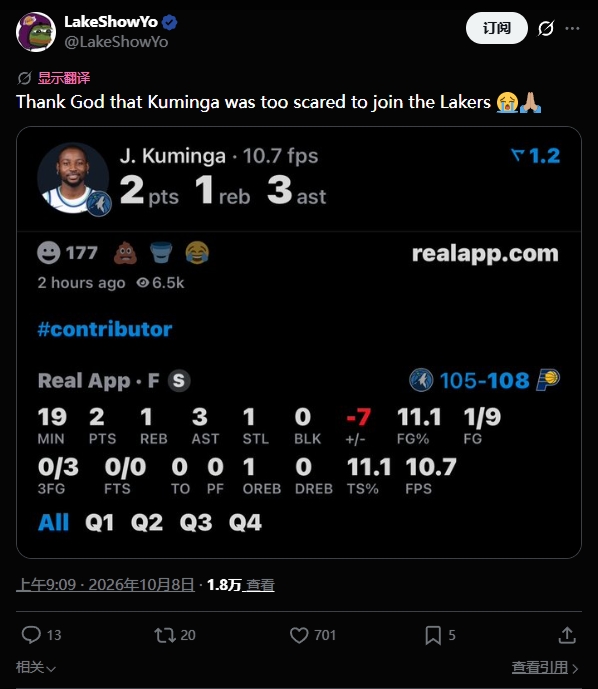Click the laughing-crying emoji reaction

[197, 253]
